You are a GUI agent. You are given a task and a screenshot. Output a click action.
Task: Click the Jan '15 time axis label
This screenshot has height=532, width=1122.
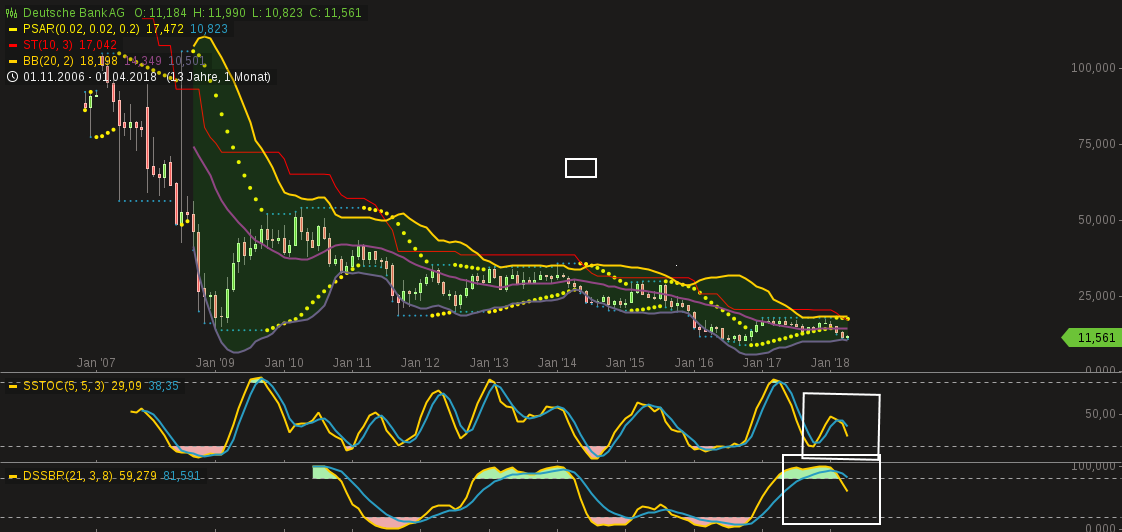point(625,363)
